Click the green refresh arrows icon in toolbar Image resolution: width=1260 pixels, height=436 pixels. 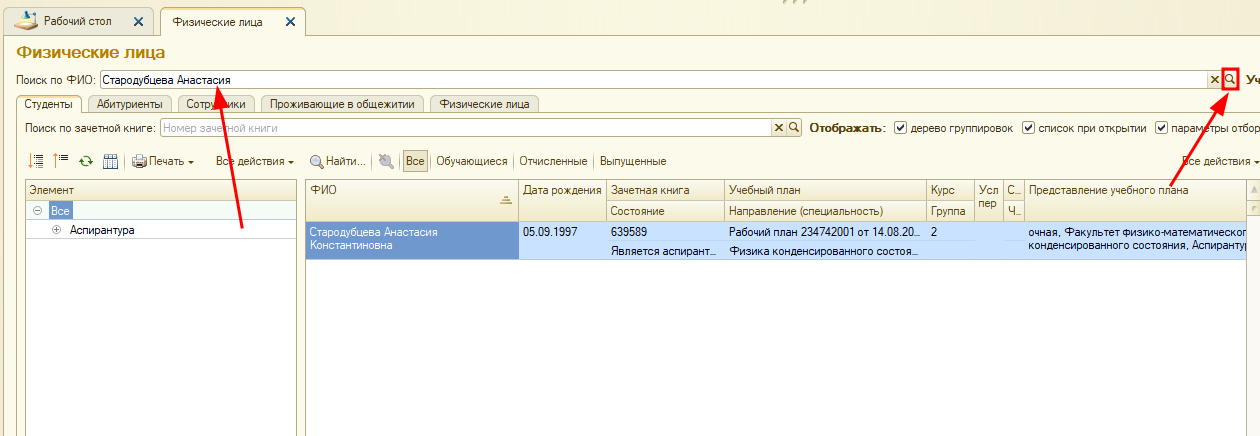click(86, 161)
